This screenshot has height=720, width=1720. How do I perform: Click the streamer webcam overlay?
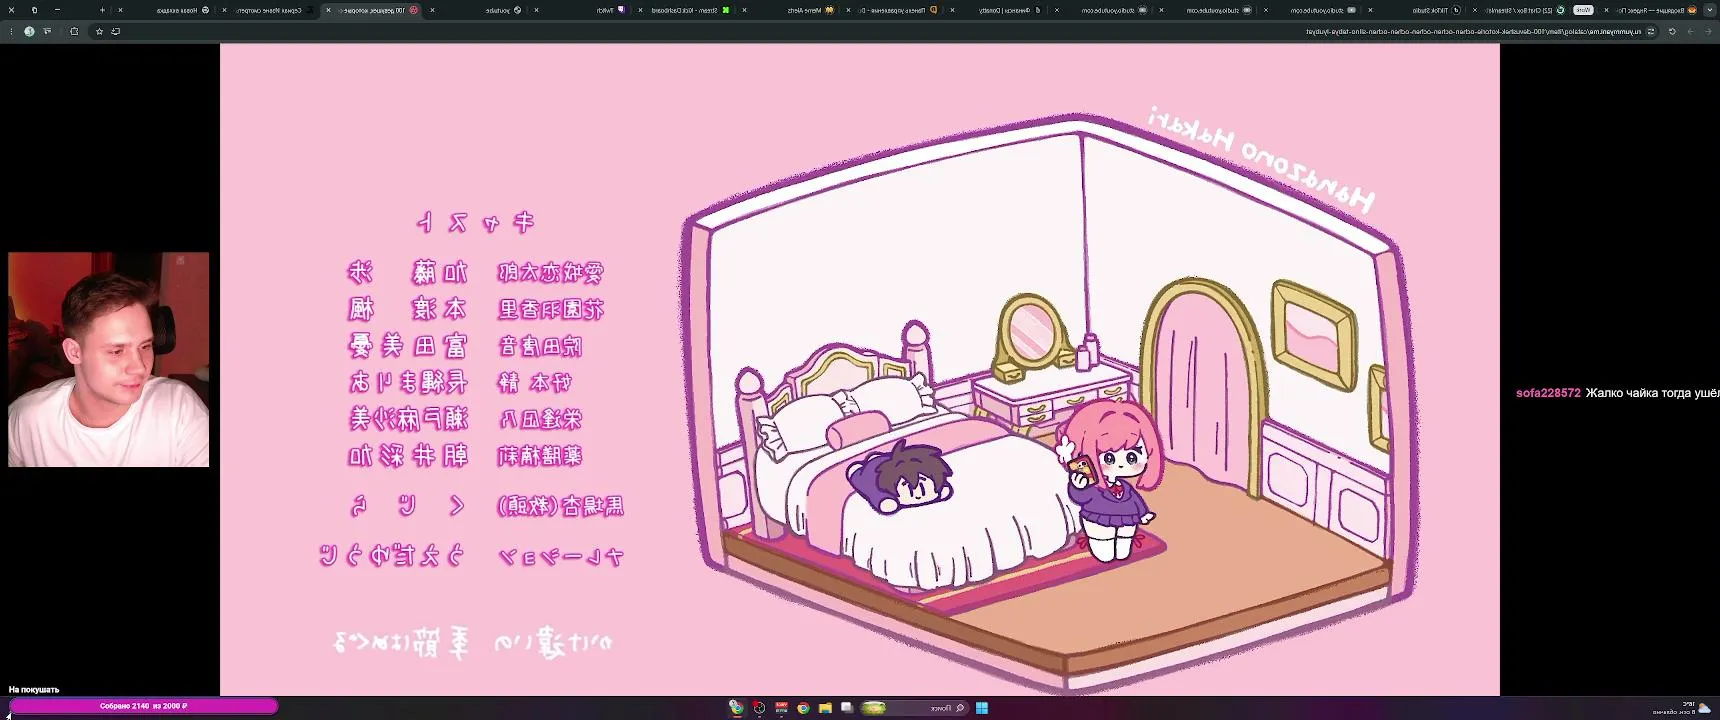pyautogui.click(x=109, y=359)
